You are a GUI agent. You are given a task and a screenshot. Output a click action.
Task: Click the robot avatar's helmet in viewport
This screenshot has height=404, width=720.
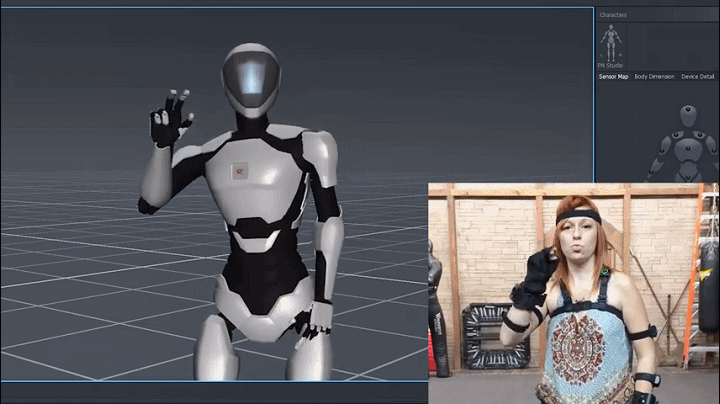[251, 79]
